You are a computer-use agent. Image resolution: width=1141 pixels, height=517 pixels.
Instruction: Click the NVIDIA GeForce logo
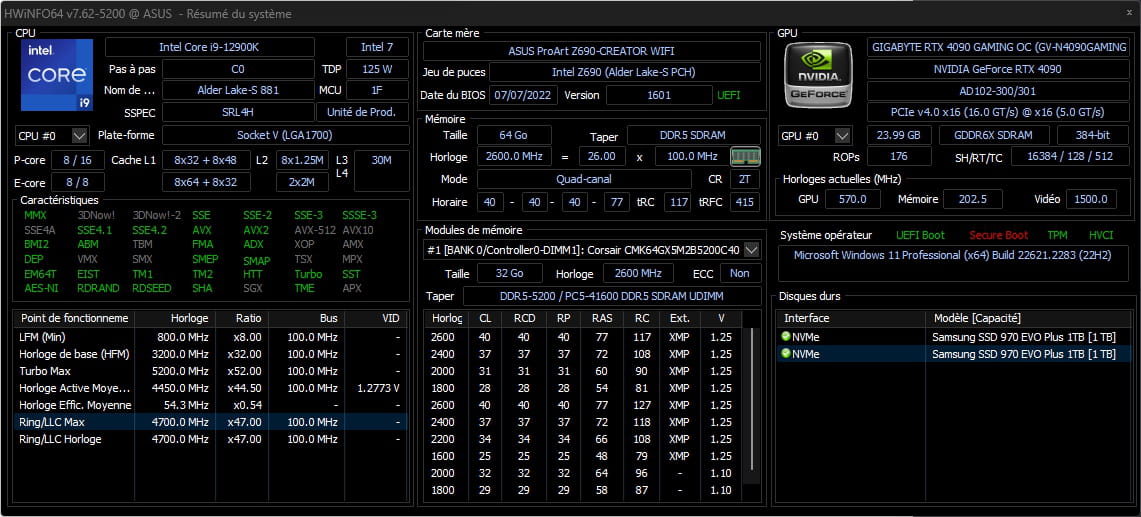pyautogui.click(x=819, y=75)
